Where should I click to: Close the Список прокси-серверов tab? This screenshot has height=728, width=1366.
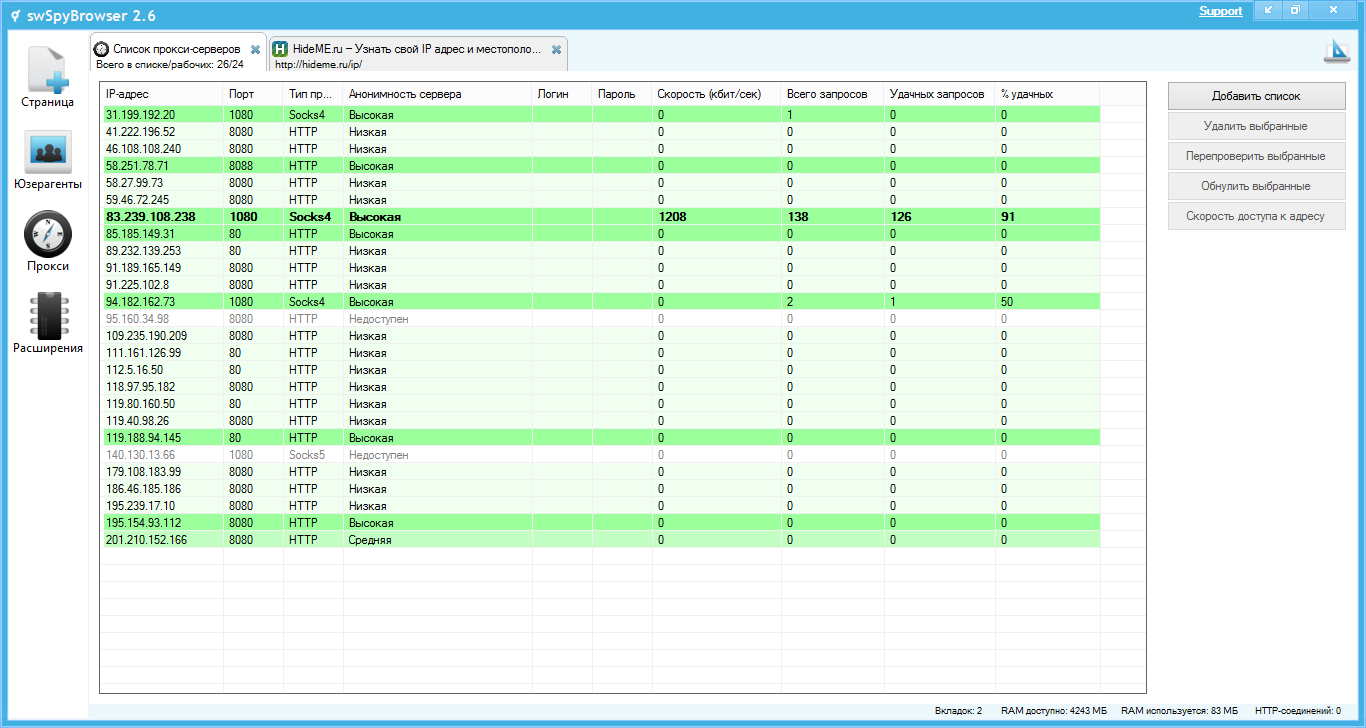[255, 49]
